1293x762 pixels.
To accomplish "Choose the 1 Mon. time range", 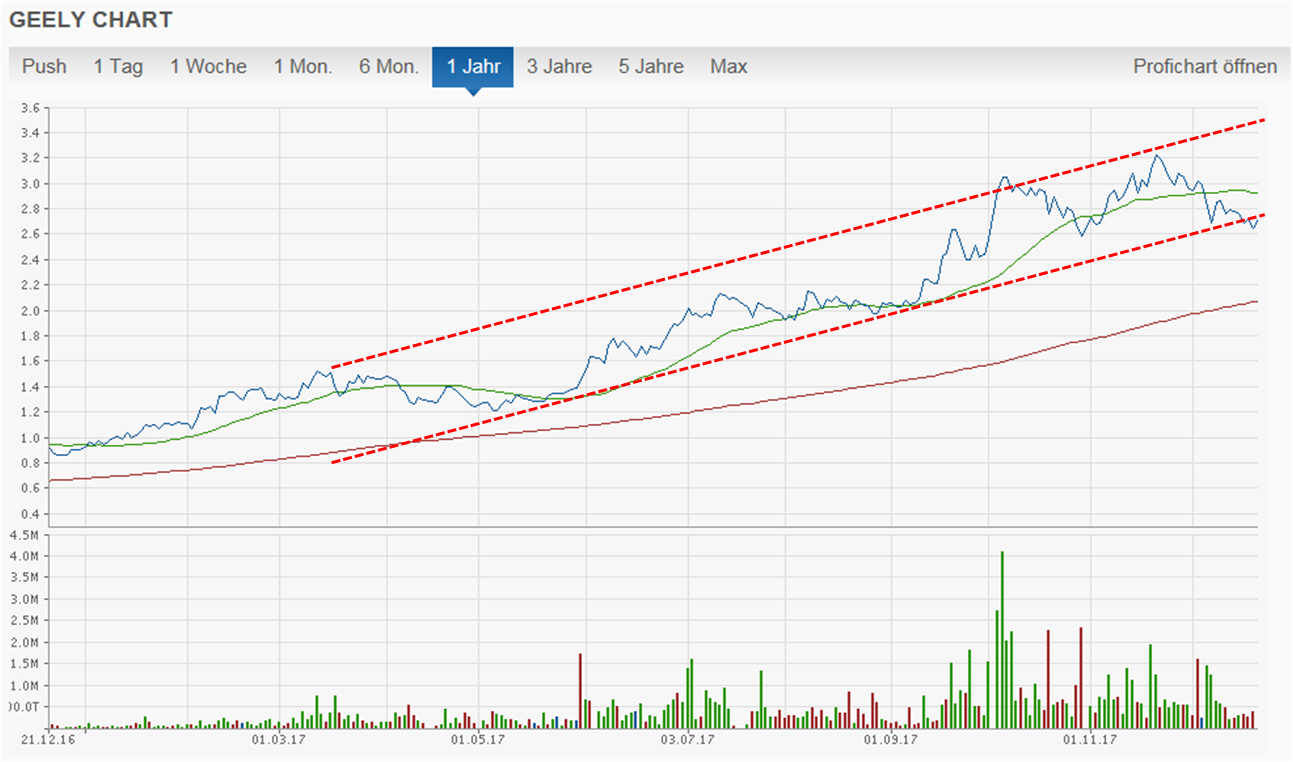I will [303, 67].
